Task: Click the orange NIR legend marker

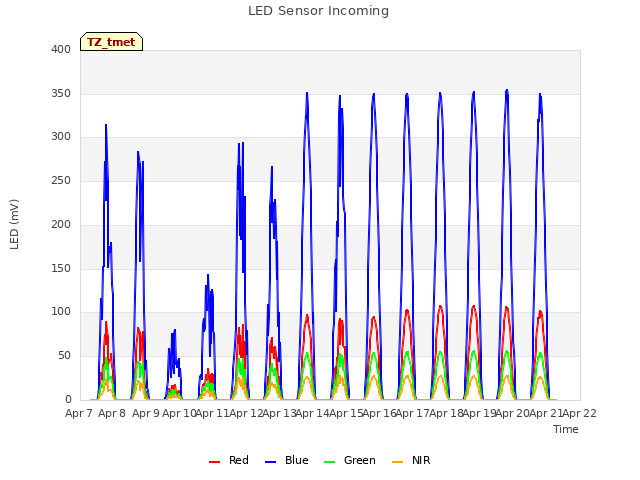Action: 397,462
